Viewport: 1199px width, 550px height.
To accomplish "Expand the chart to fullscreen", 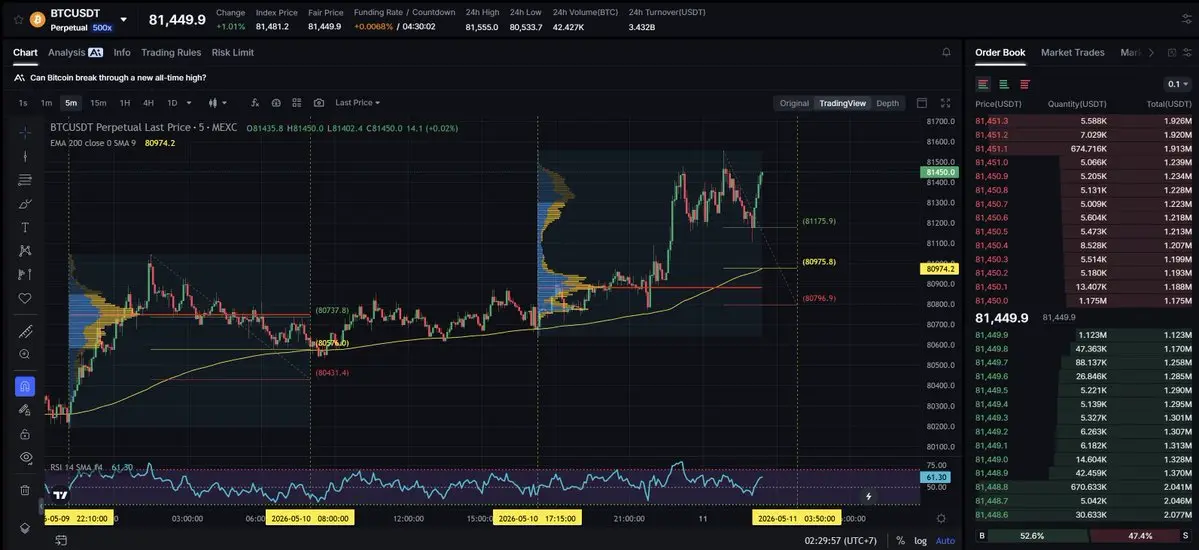I will [x=946, y=103].
